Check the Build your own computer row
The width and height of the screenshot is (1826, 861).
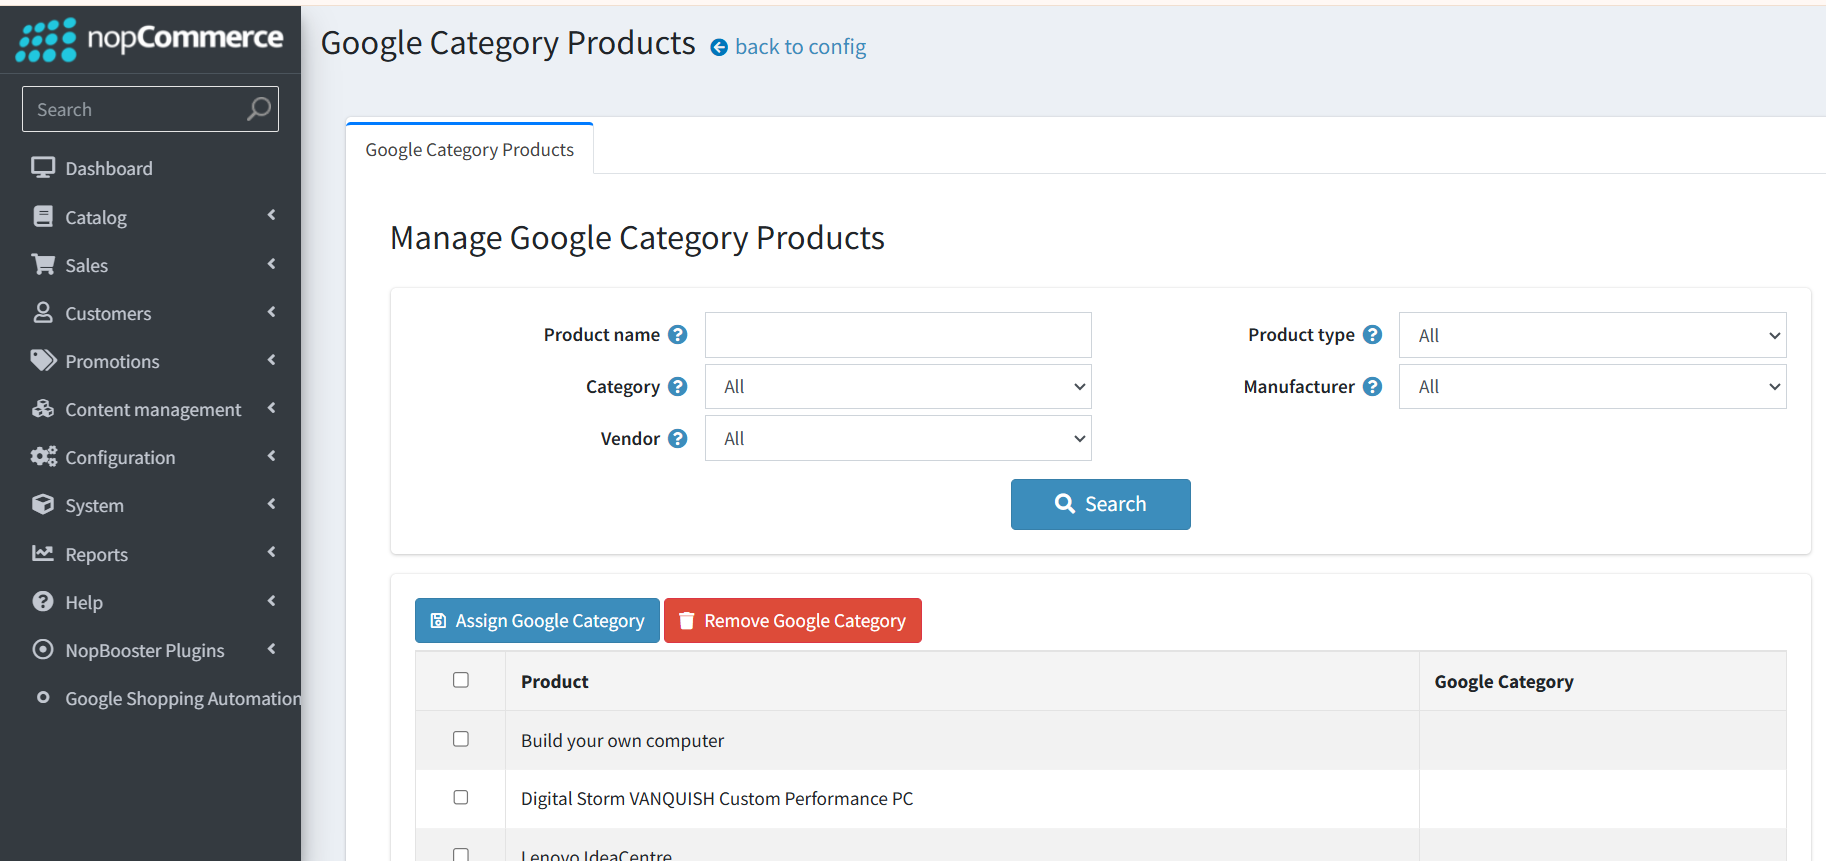coord(461,739)
